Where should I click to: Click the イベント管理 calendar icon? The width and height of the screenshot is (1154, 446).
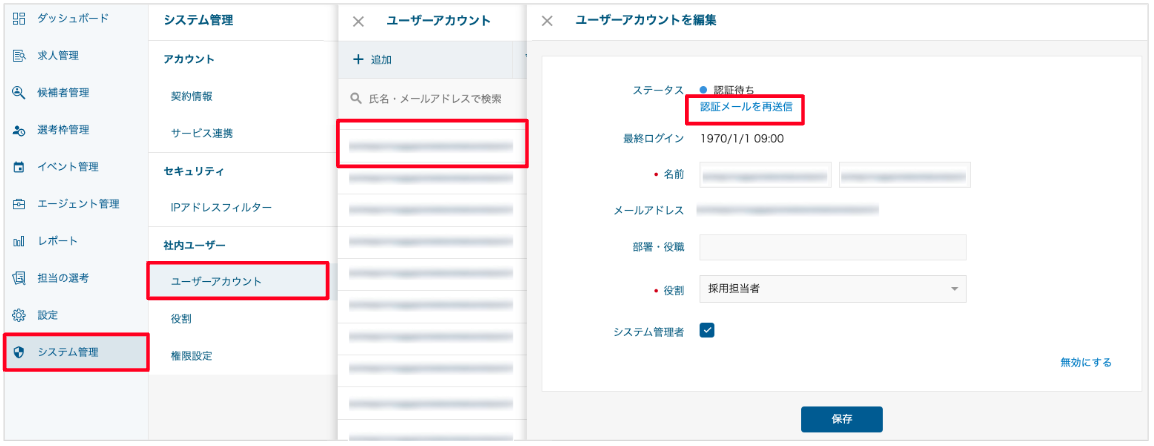19,167
